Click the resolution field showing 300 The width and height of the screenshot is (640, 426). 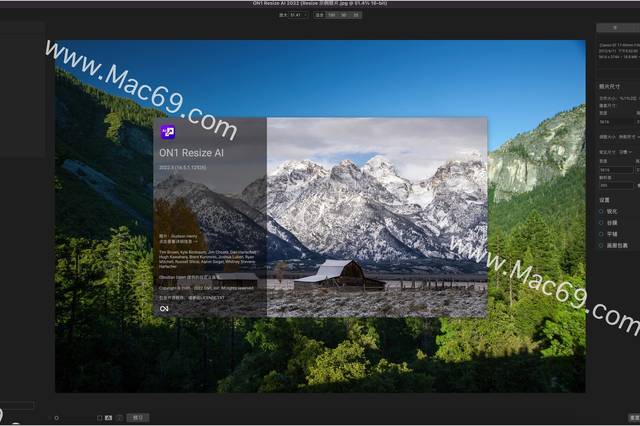click(616, 186)
